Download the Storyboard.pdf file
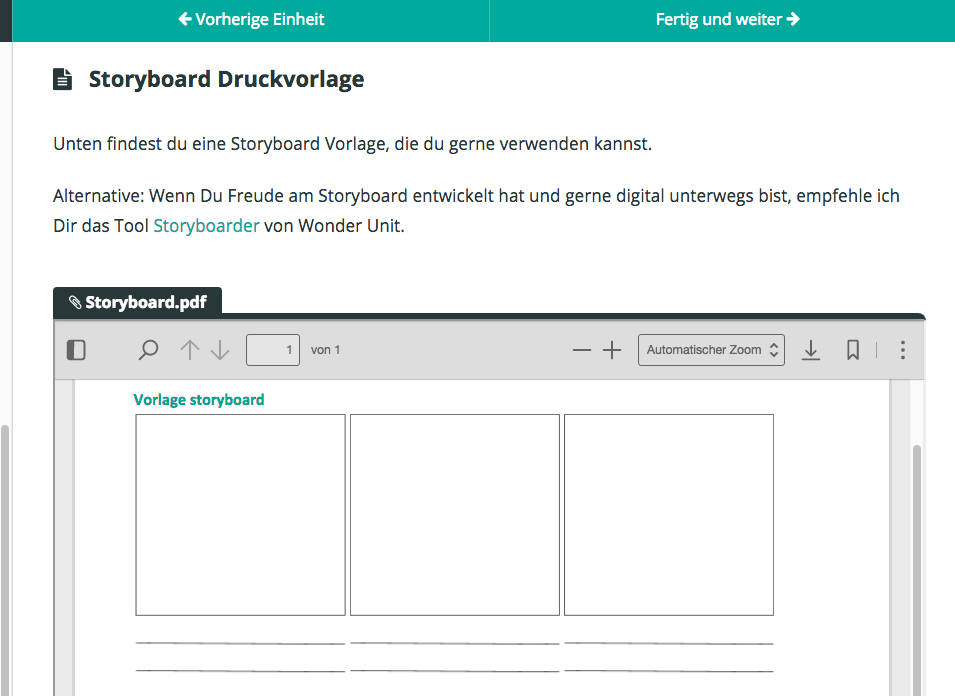Screen dimensions: 955x696 point(811,350)
